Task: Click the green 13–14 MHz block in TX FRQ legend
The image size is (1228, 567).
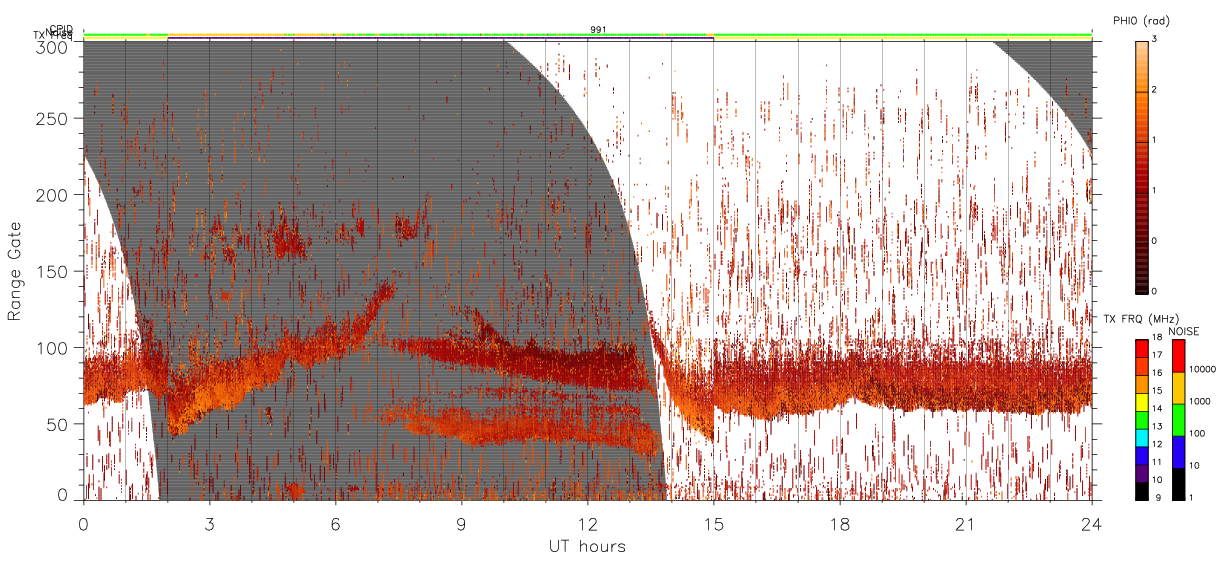Action: pos(1141,419)
